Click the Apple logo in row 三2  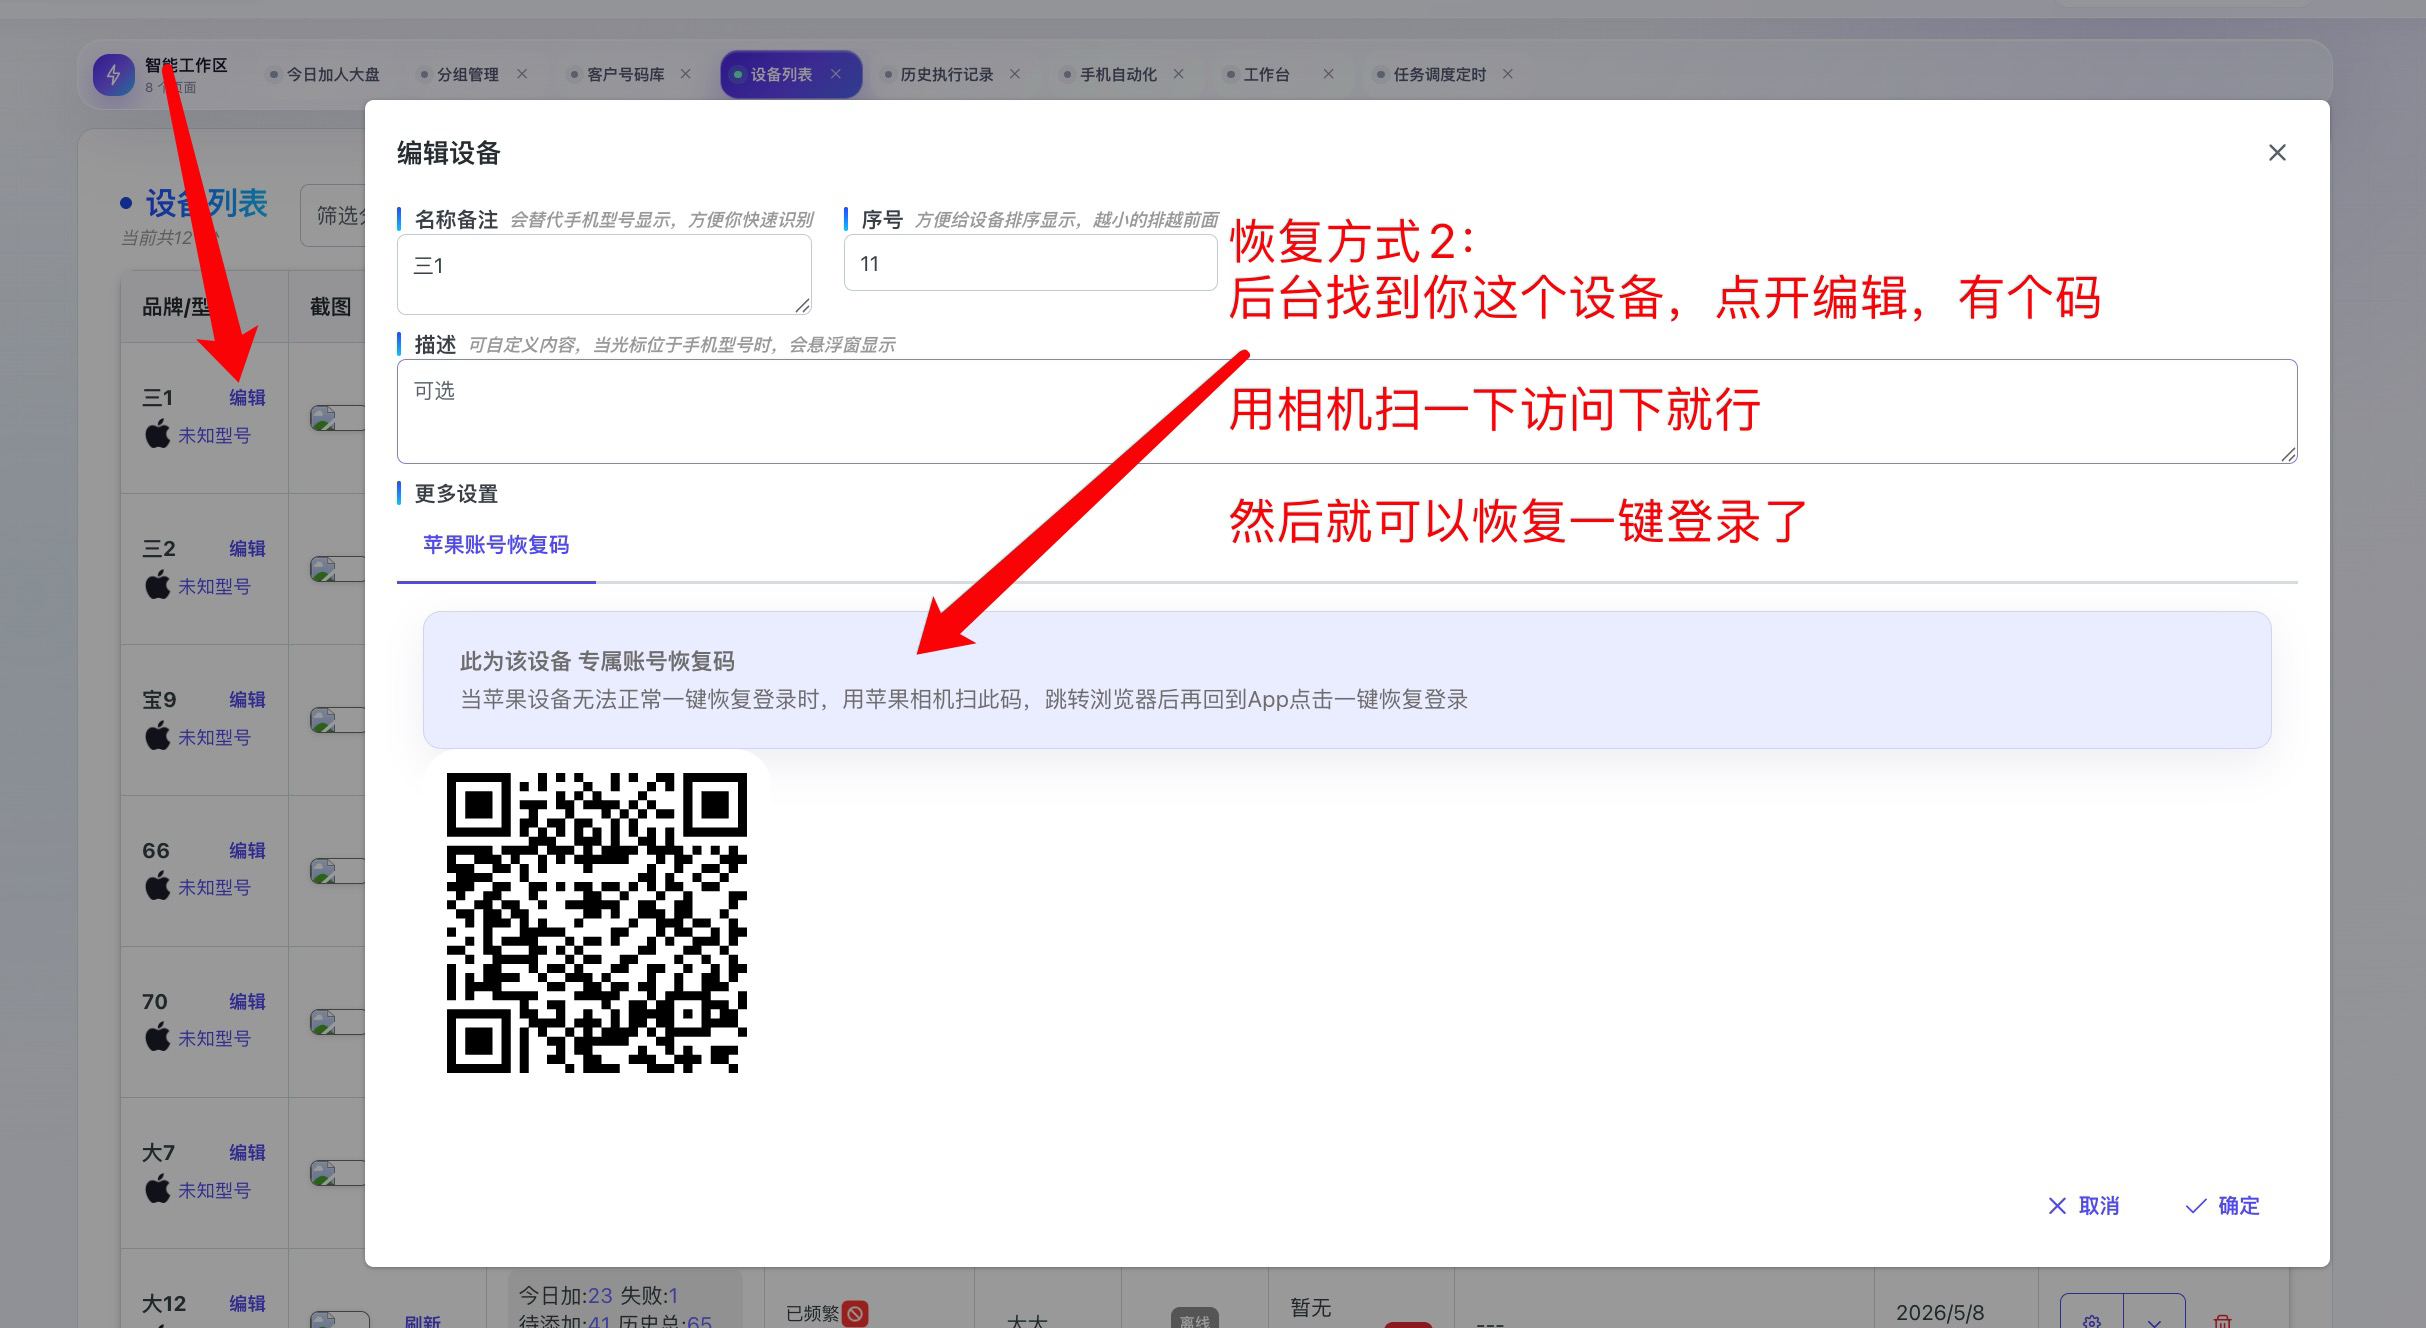pyautogui.click(x=157, y=585)
